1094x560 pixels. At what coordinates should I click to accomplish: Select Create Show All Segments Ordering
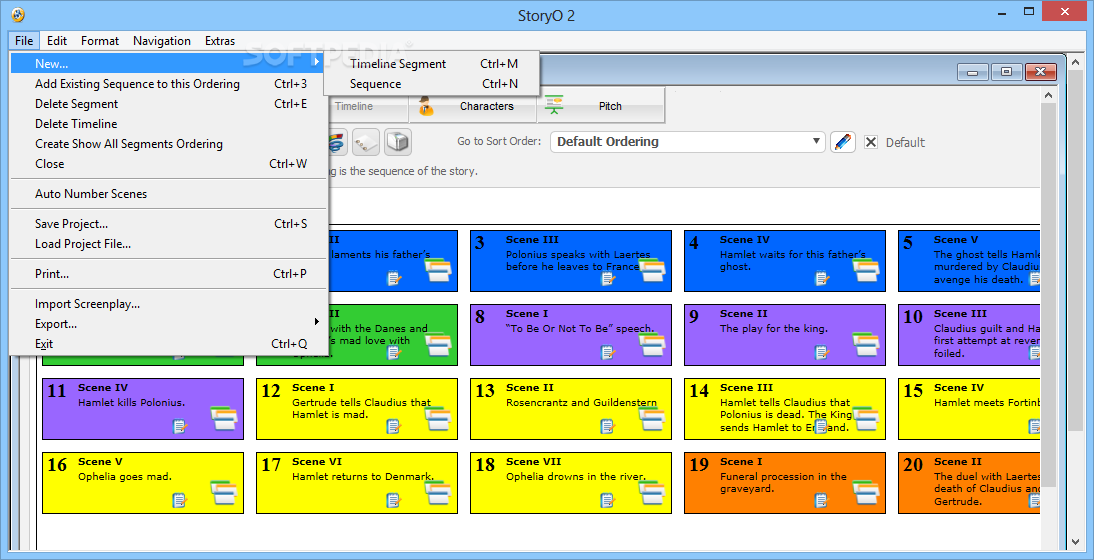(x=169, y=144)
